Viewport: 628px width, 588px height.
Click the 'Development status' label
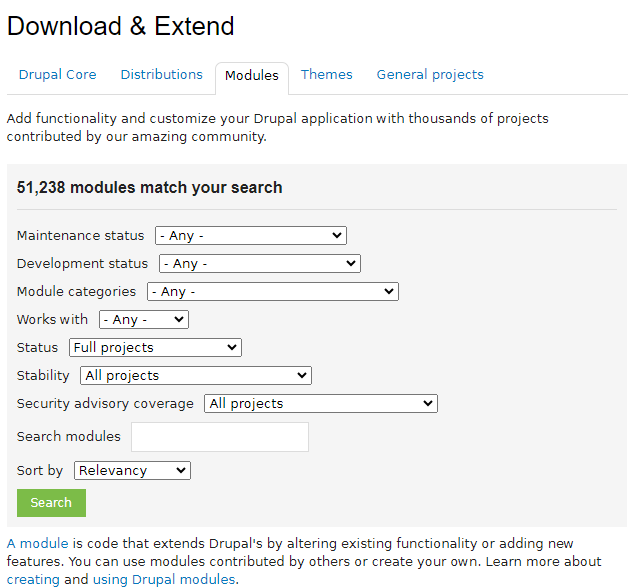83,264
